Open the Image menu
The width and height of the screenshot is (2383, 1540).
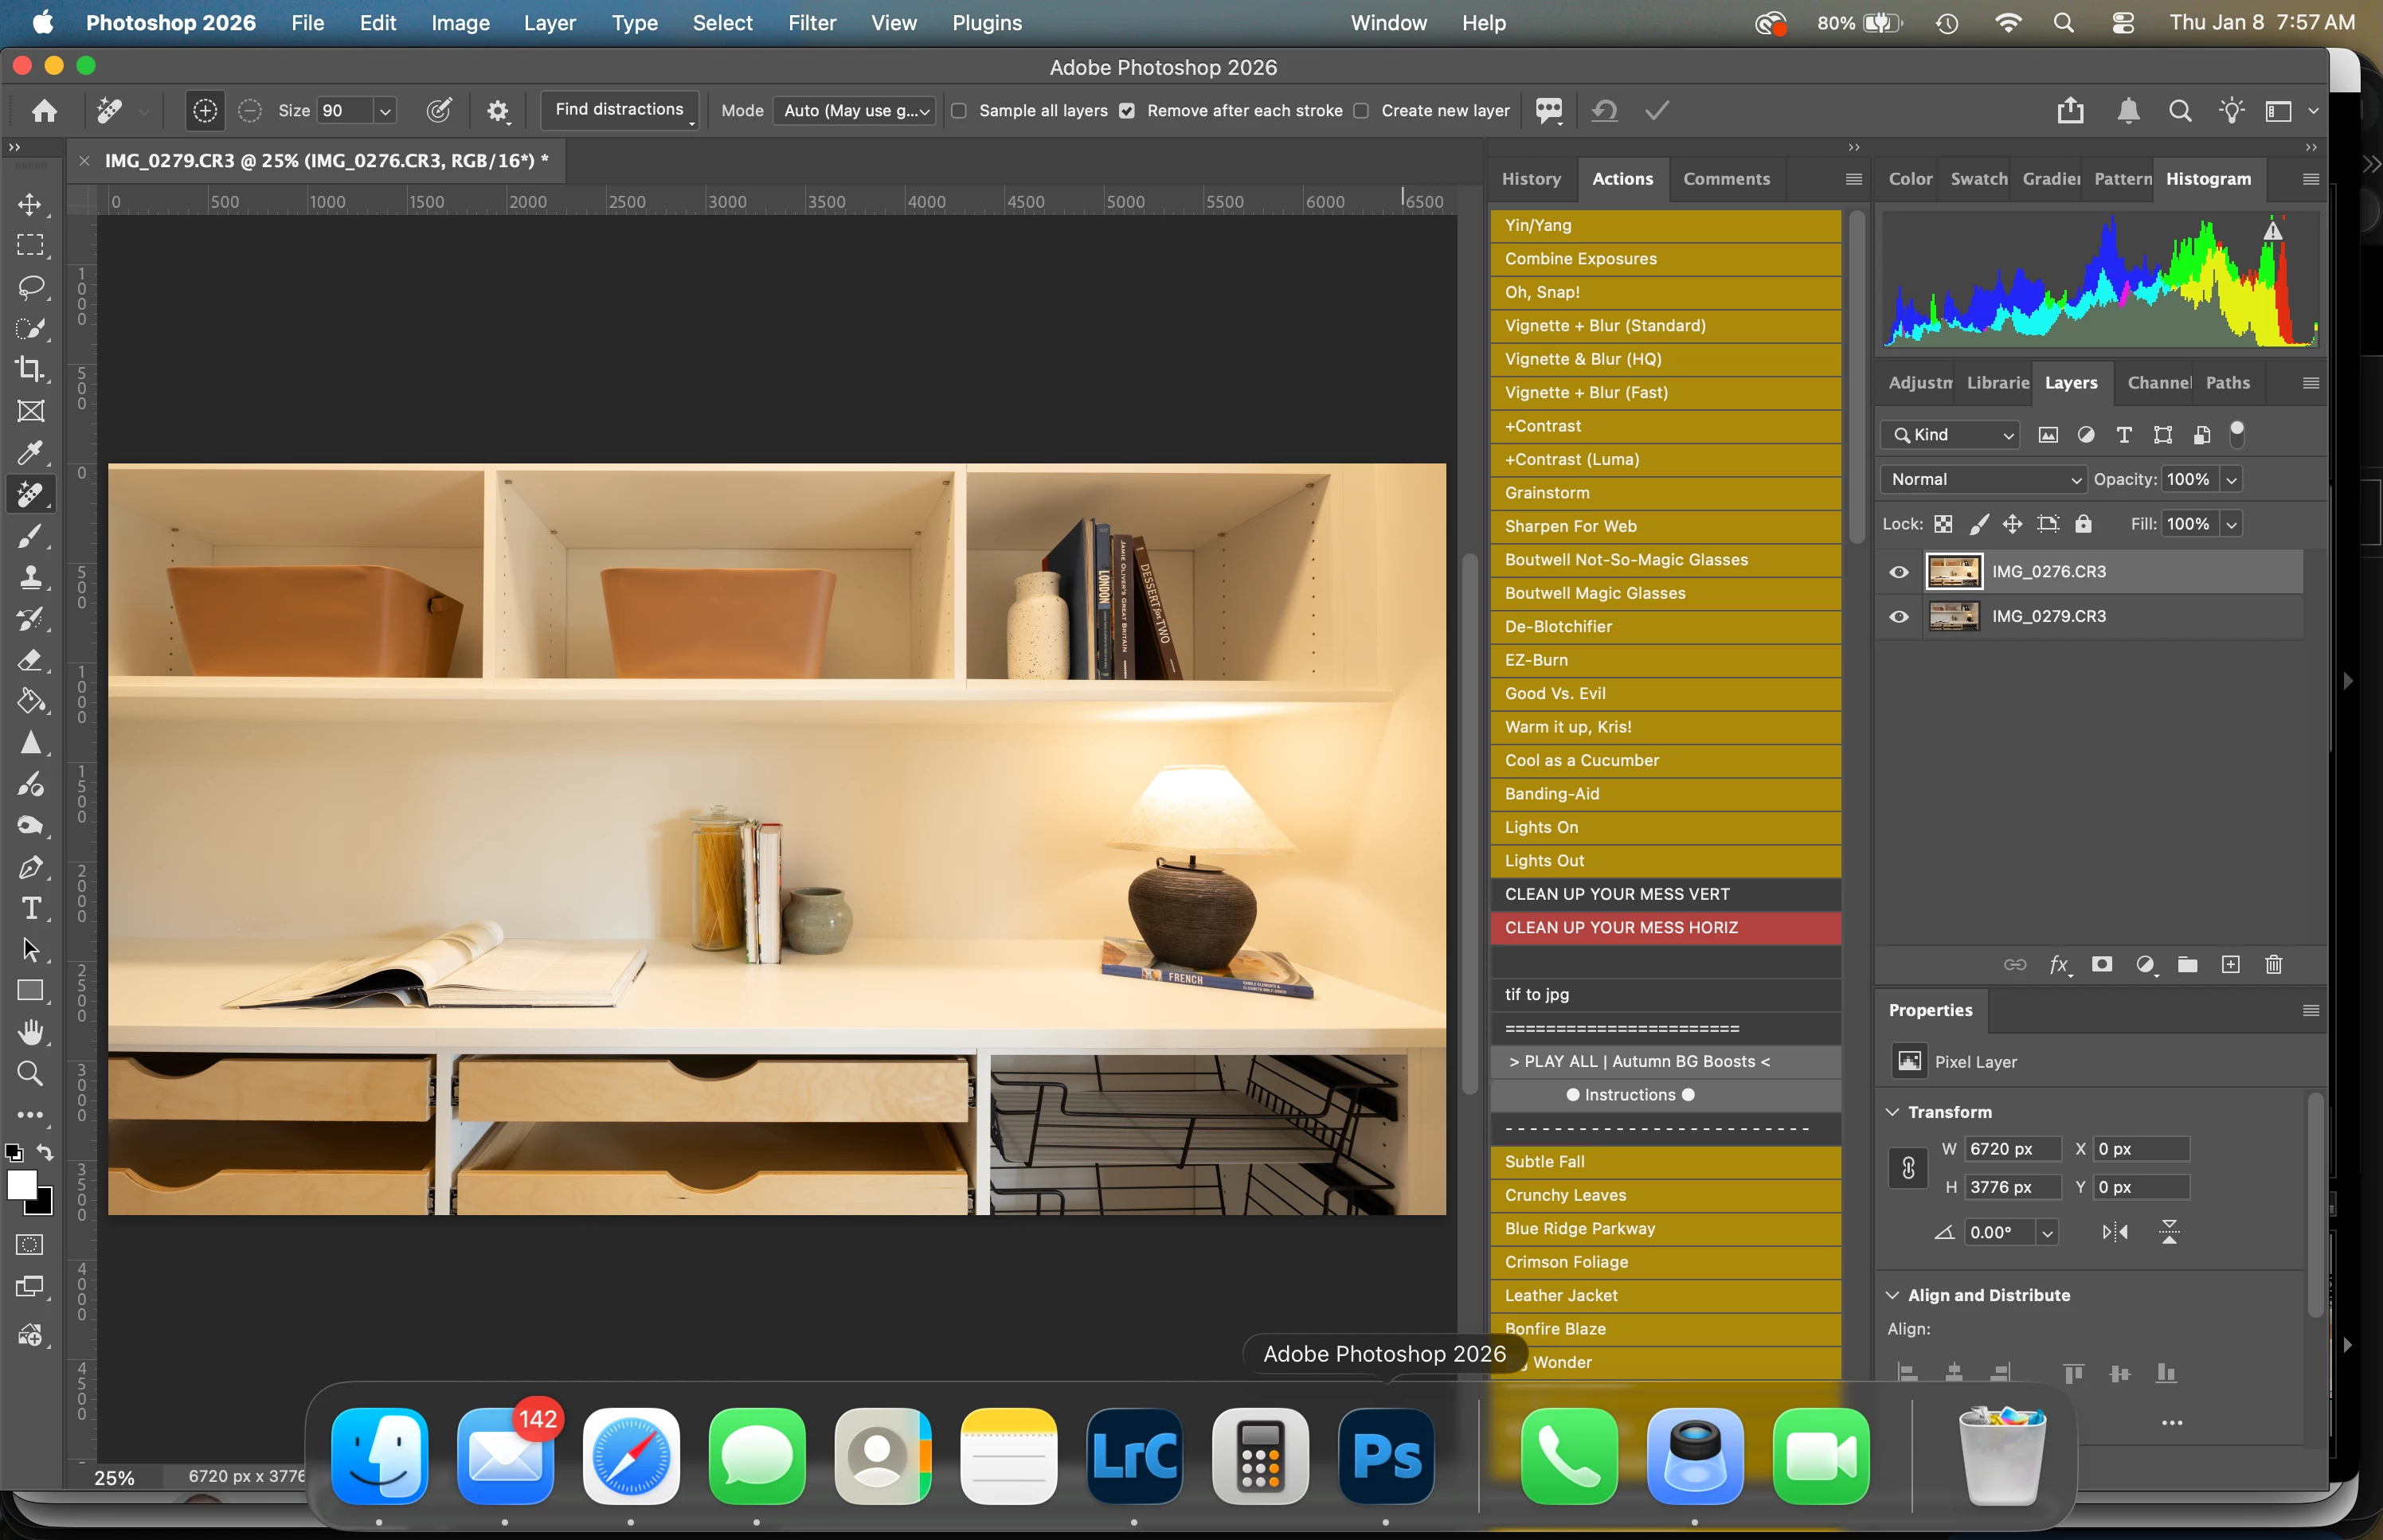[460, 23]
